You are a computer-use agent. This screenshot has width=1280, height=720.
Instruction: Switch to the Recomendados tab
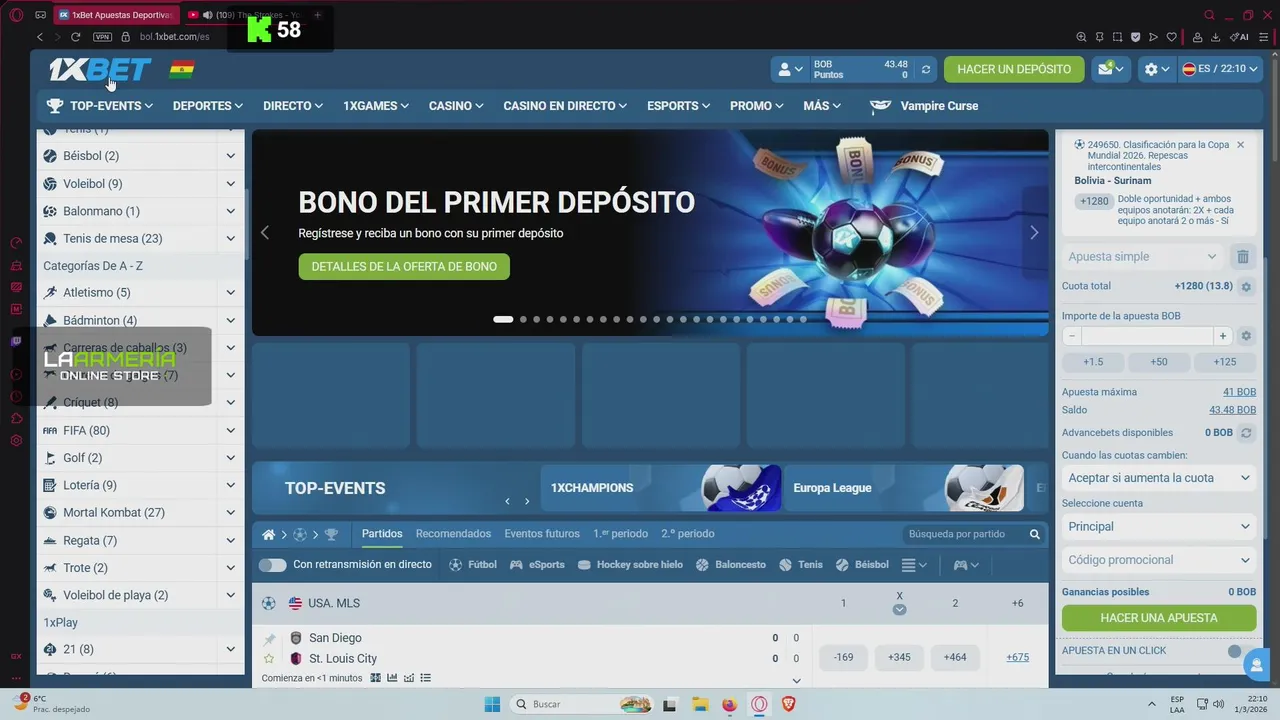(453, 534)
